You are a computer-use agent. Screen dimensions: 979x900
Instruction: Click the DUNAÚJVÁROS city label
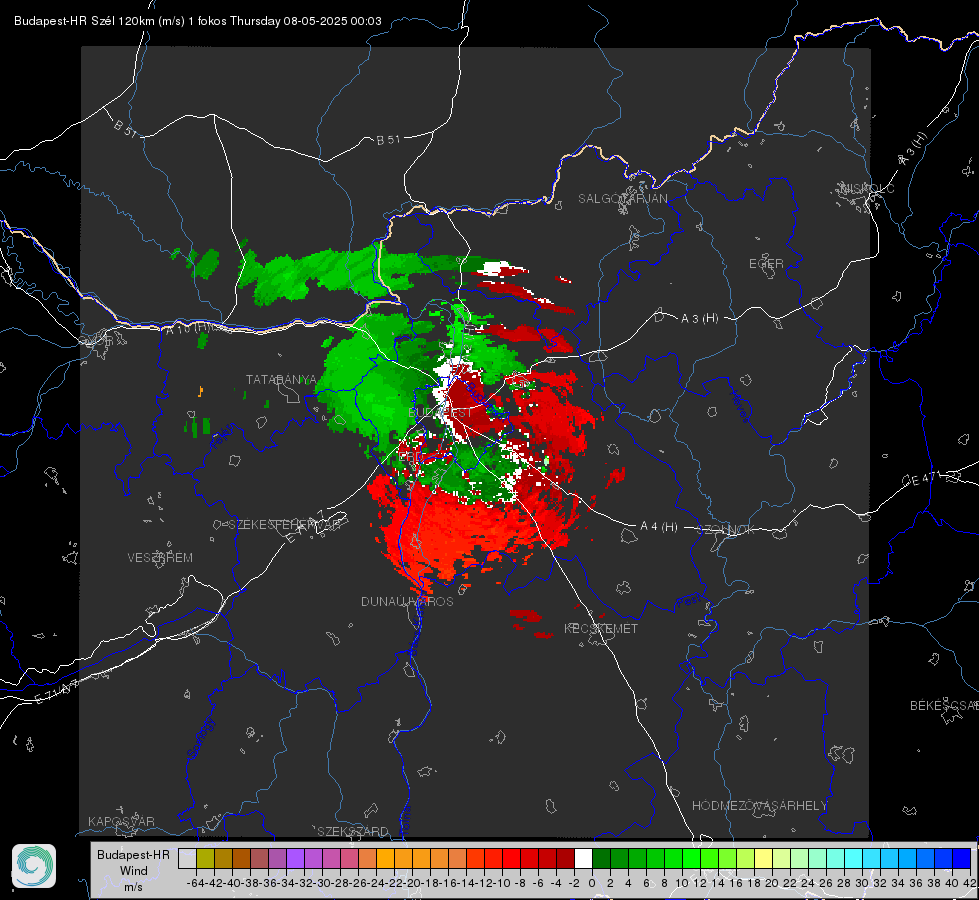(x=407, y=601)
